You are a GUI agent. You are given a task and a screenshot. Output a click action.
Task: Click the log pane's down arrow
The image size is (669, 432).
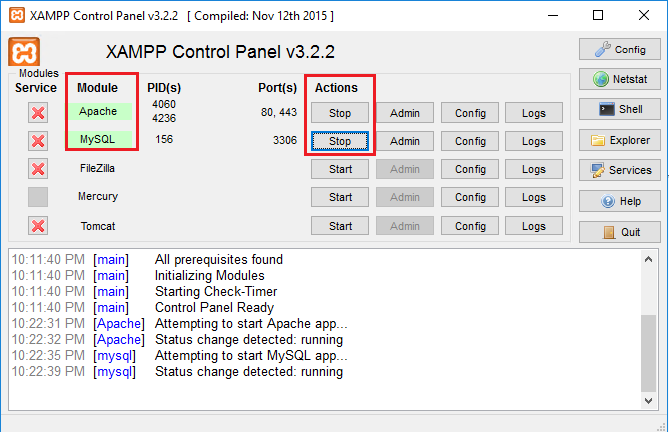(x=649, y=400)
